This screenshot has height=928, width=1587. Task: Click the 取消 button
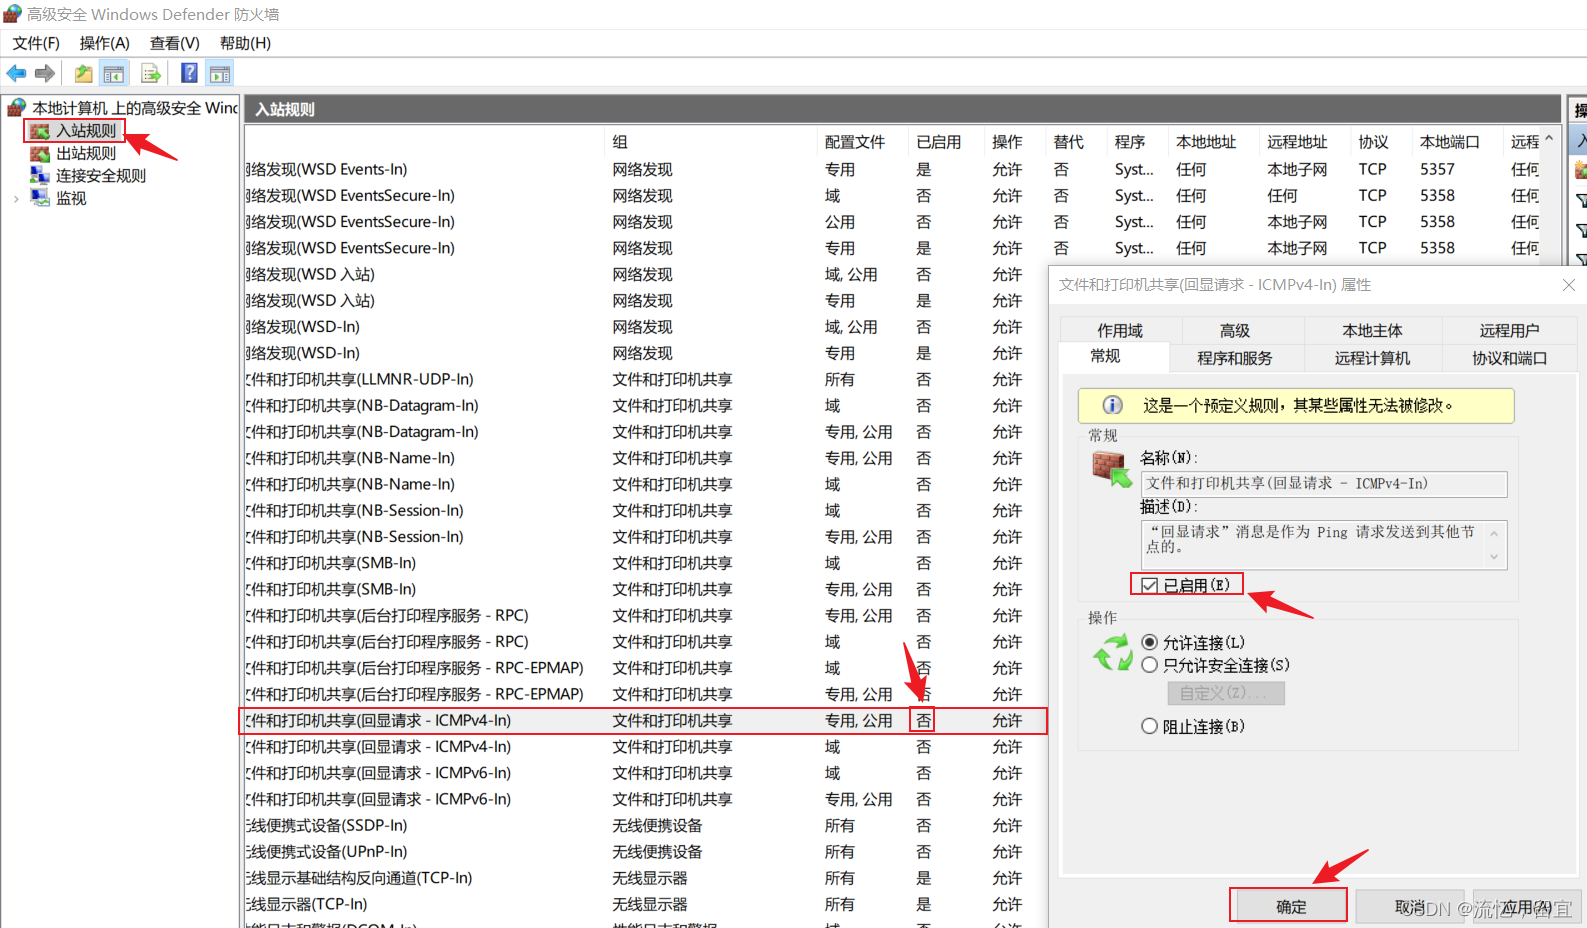click(x=1410, y=906)
